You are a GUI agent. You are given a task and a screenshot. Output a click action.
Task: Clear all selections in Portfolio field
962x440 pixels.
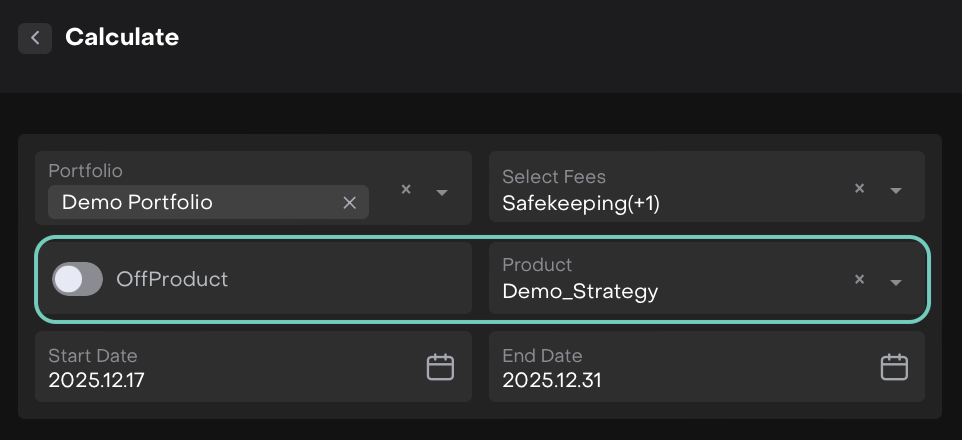(x=406, y=189)
